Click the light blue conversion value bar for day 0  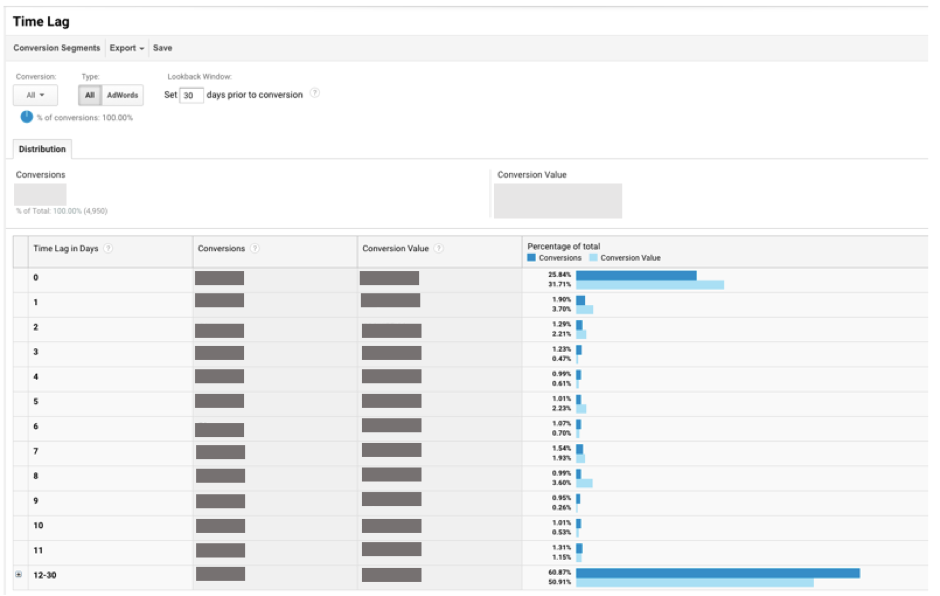pos(649,285)
